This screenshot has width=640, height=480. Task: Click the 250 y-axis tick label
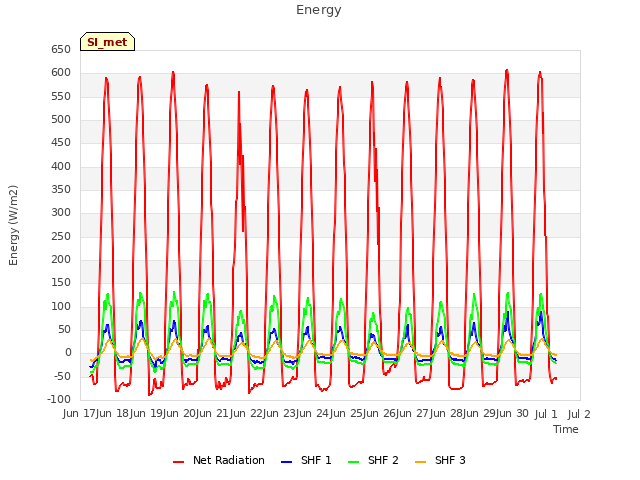click(61, 237)
